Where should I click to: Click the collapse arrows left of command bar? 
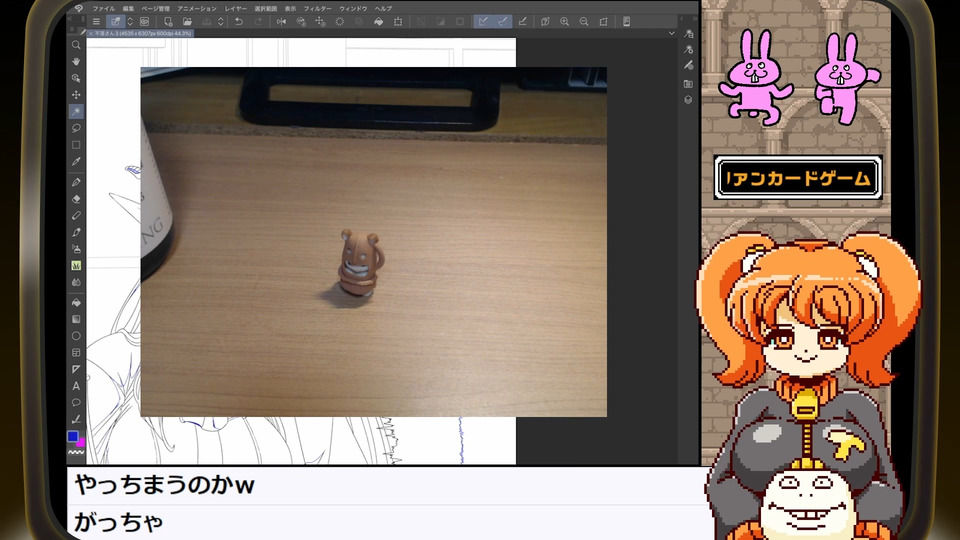click(69, 19)
